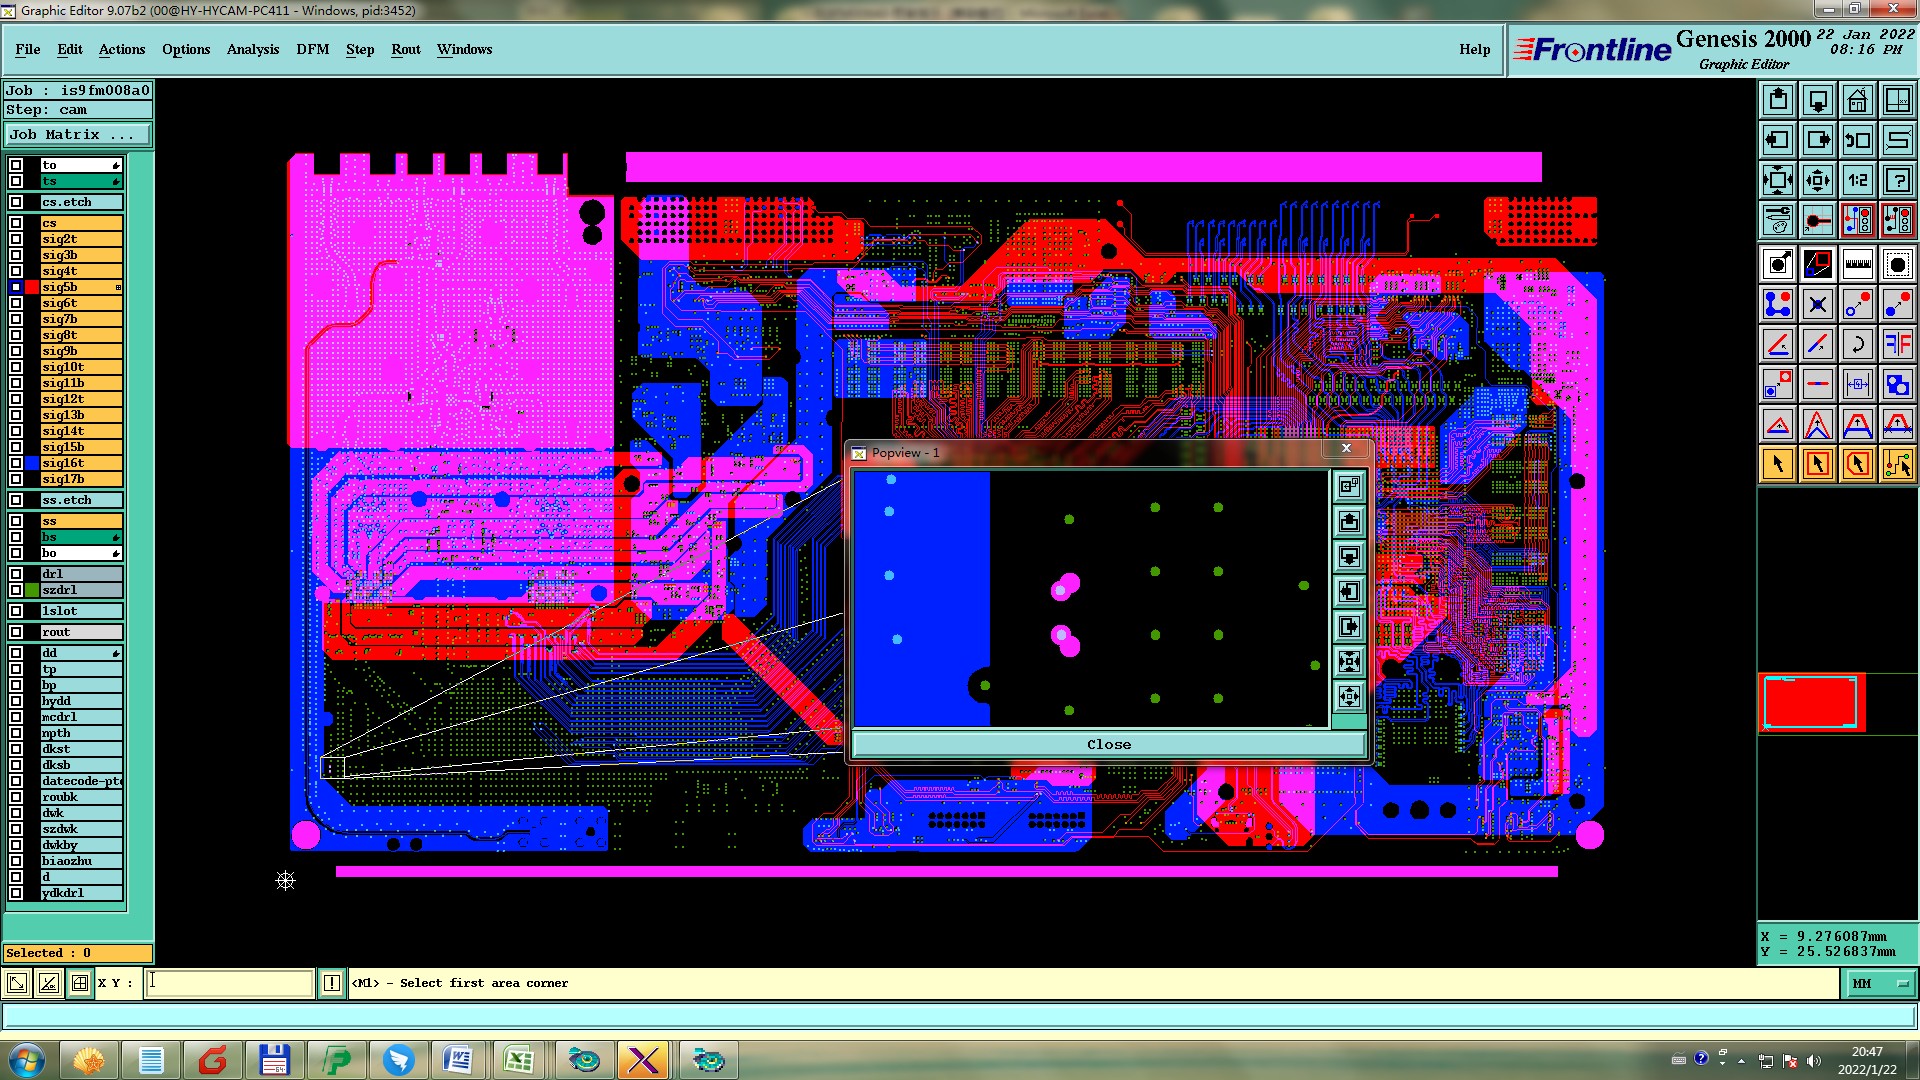Select the mirror feature tool icon
The width and height of the screenshot is (1920, 1080).
point(1897,344)
